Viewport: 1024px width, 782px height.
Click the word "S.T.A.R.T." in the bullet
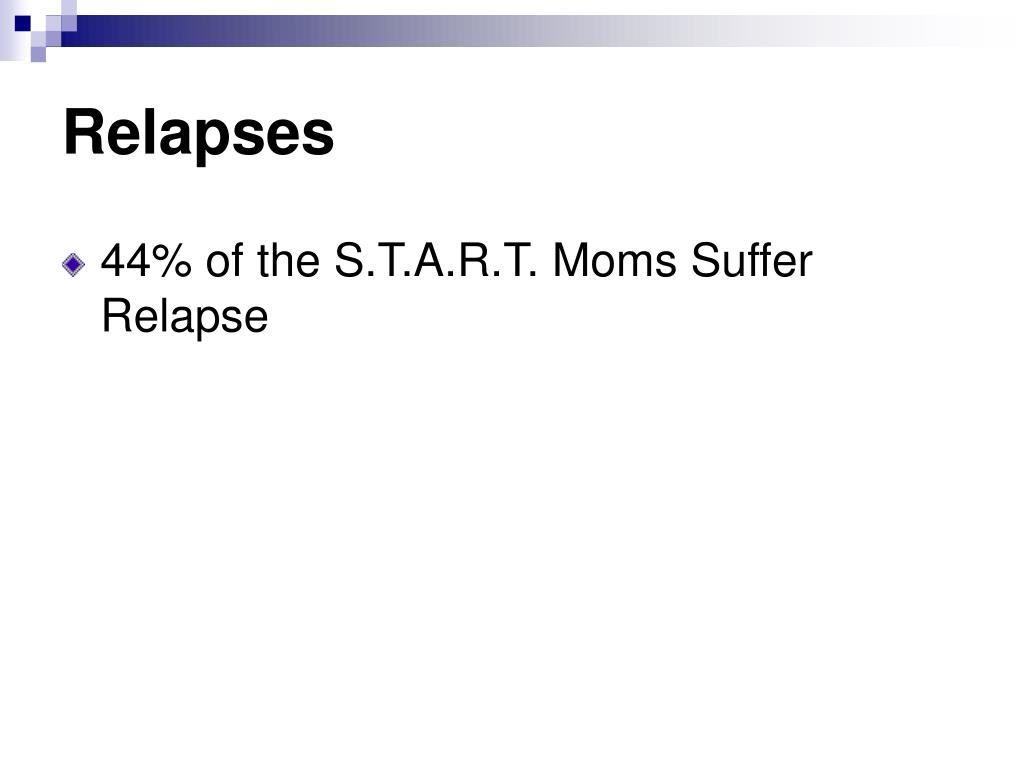[436, 261]
